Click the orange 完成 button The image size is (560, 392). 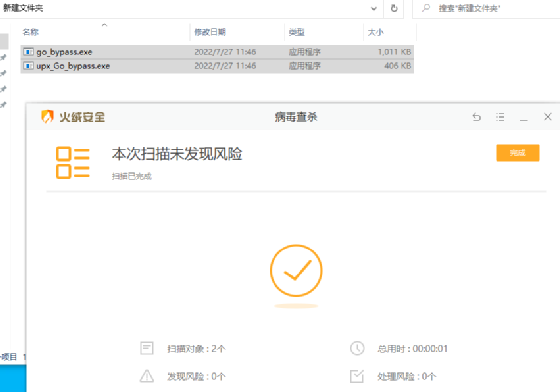coord(518,153)
